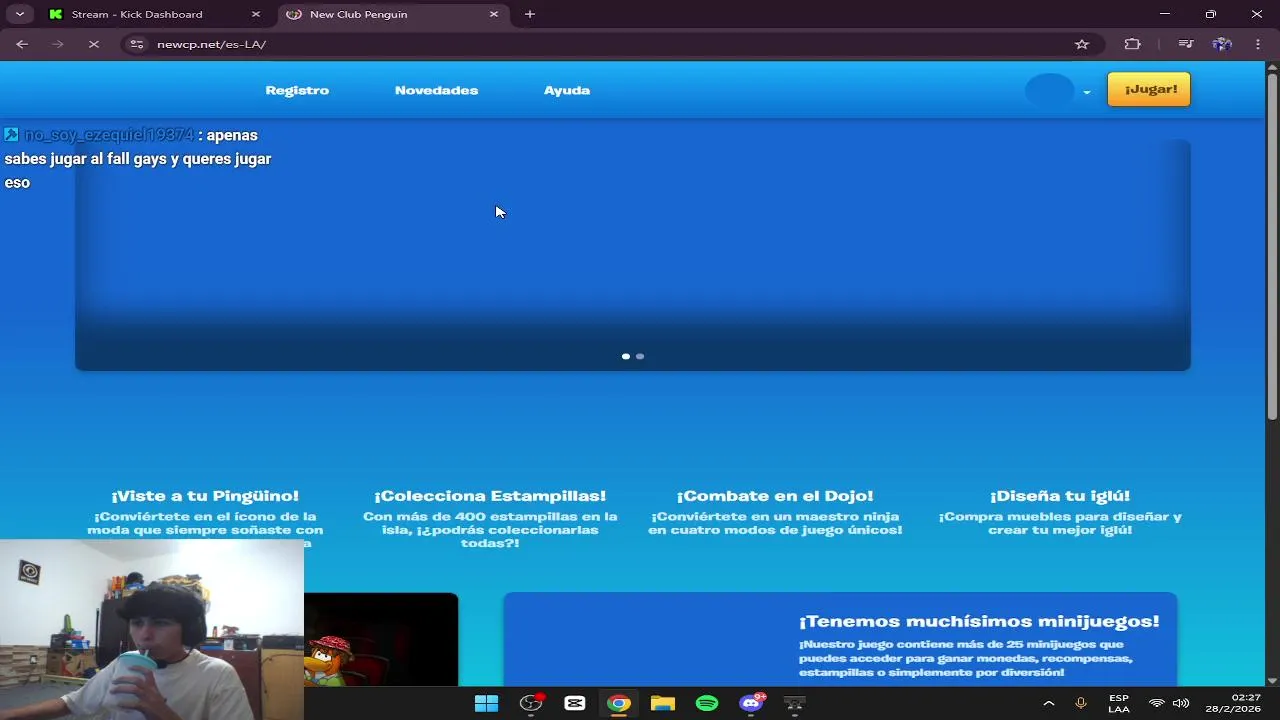The width and height of the screenshot is (1280, 720).
Task: Click the ¡Colecciona Estampillas! heading
Action: tap(490, 496)
